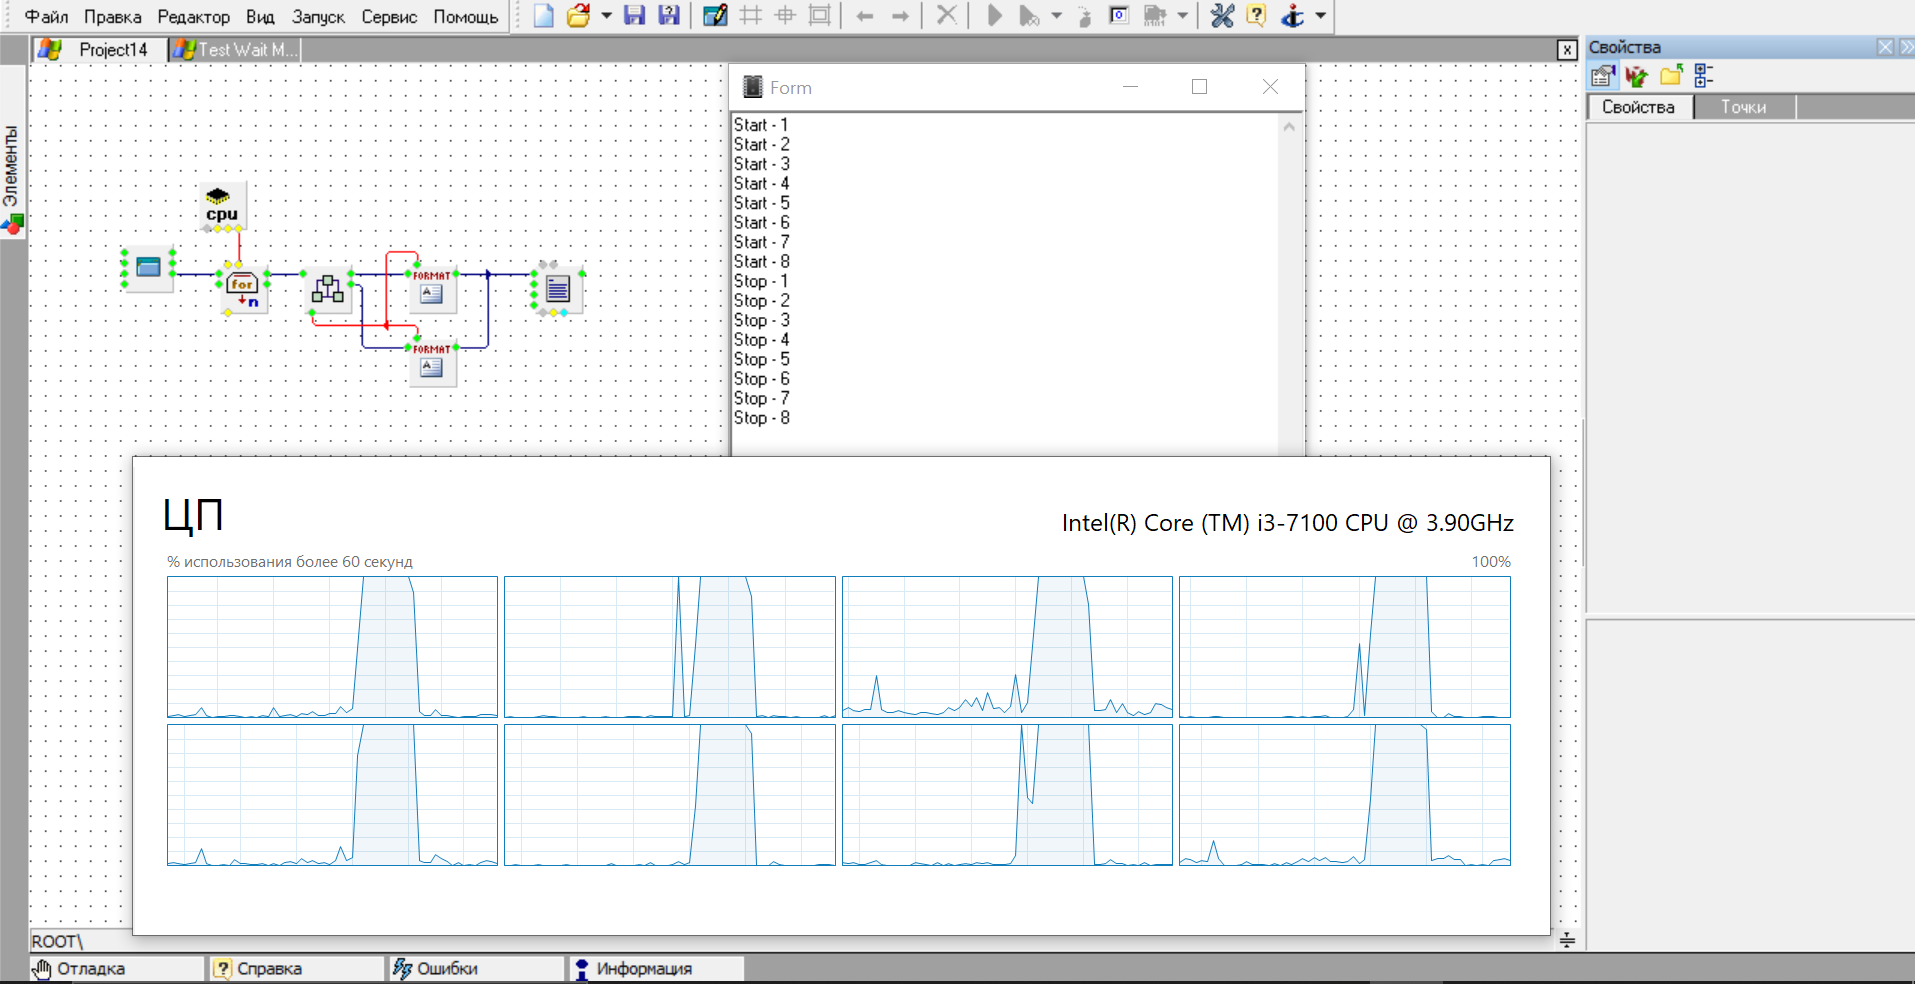Select 'Stop - 1' line in Form list

click(x=762, y=281)
